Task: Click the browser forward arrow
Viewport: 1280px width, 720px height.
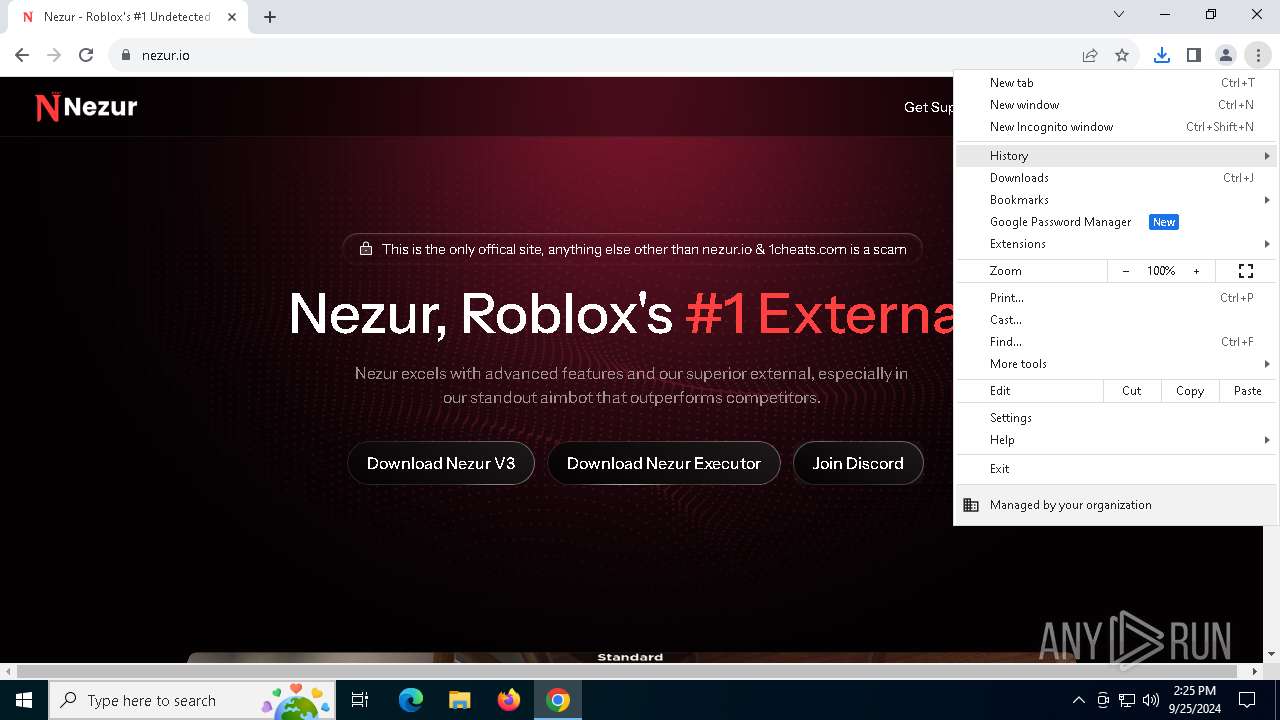Action: click(x=54, y=55)
